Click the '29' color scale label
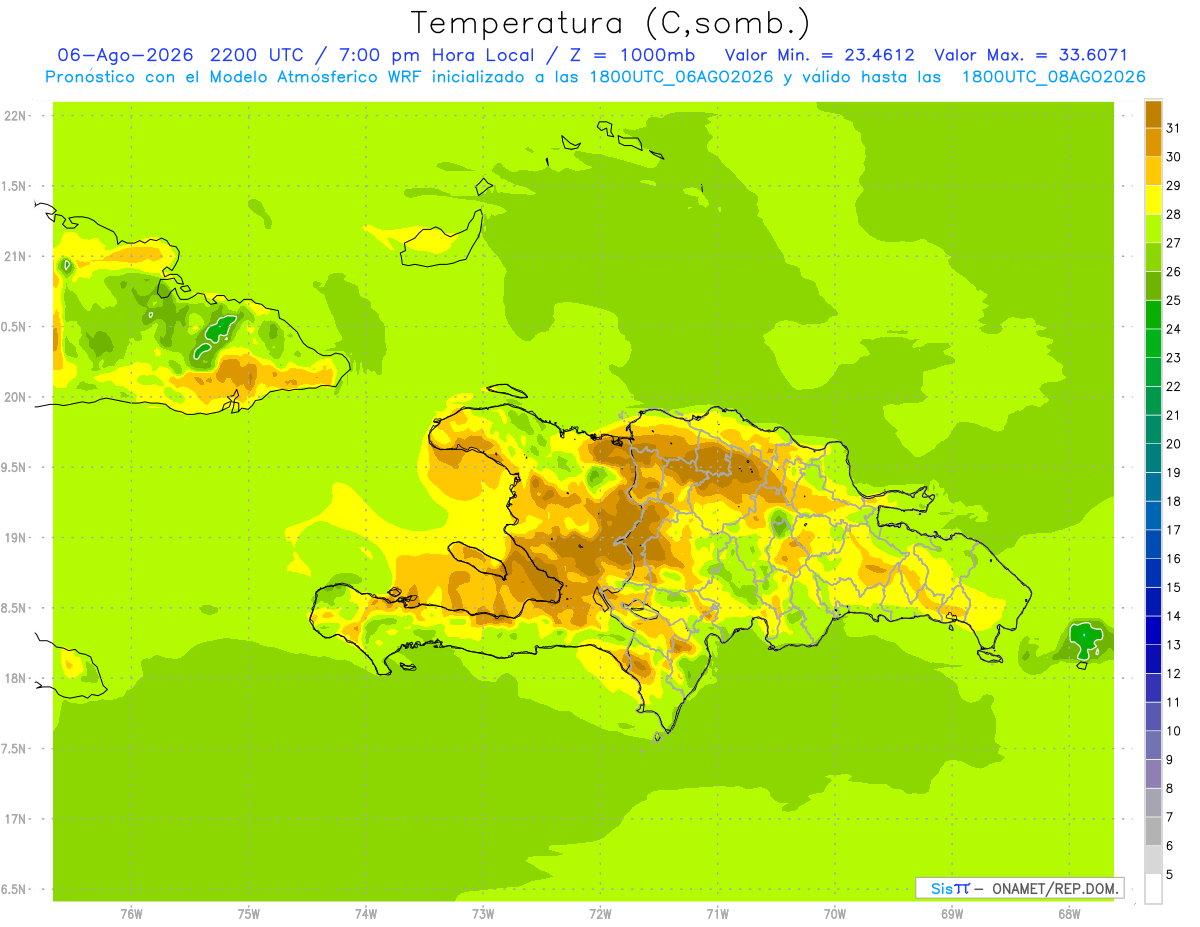This screenshot has height=927, width=1200. 1174,186
